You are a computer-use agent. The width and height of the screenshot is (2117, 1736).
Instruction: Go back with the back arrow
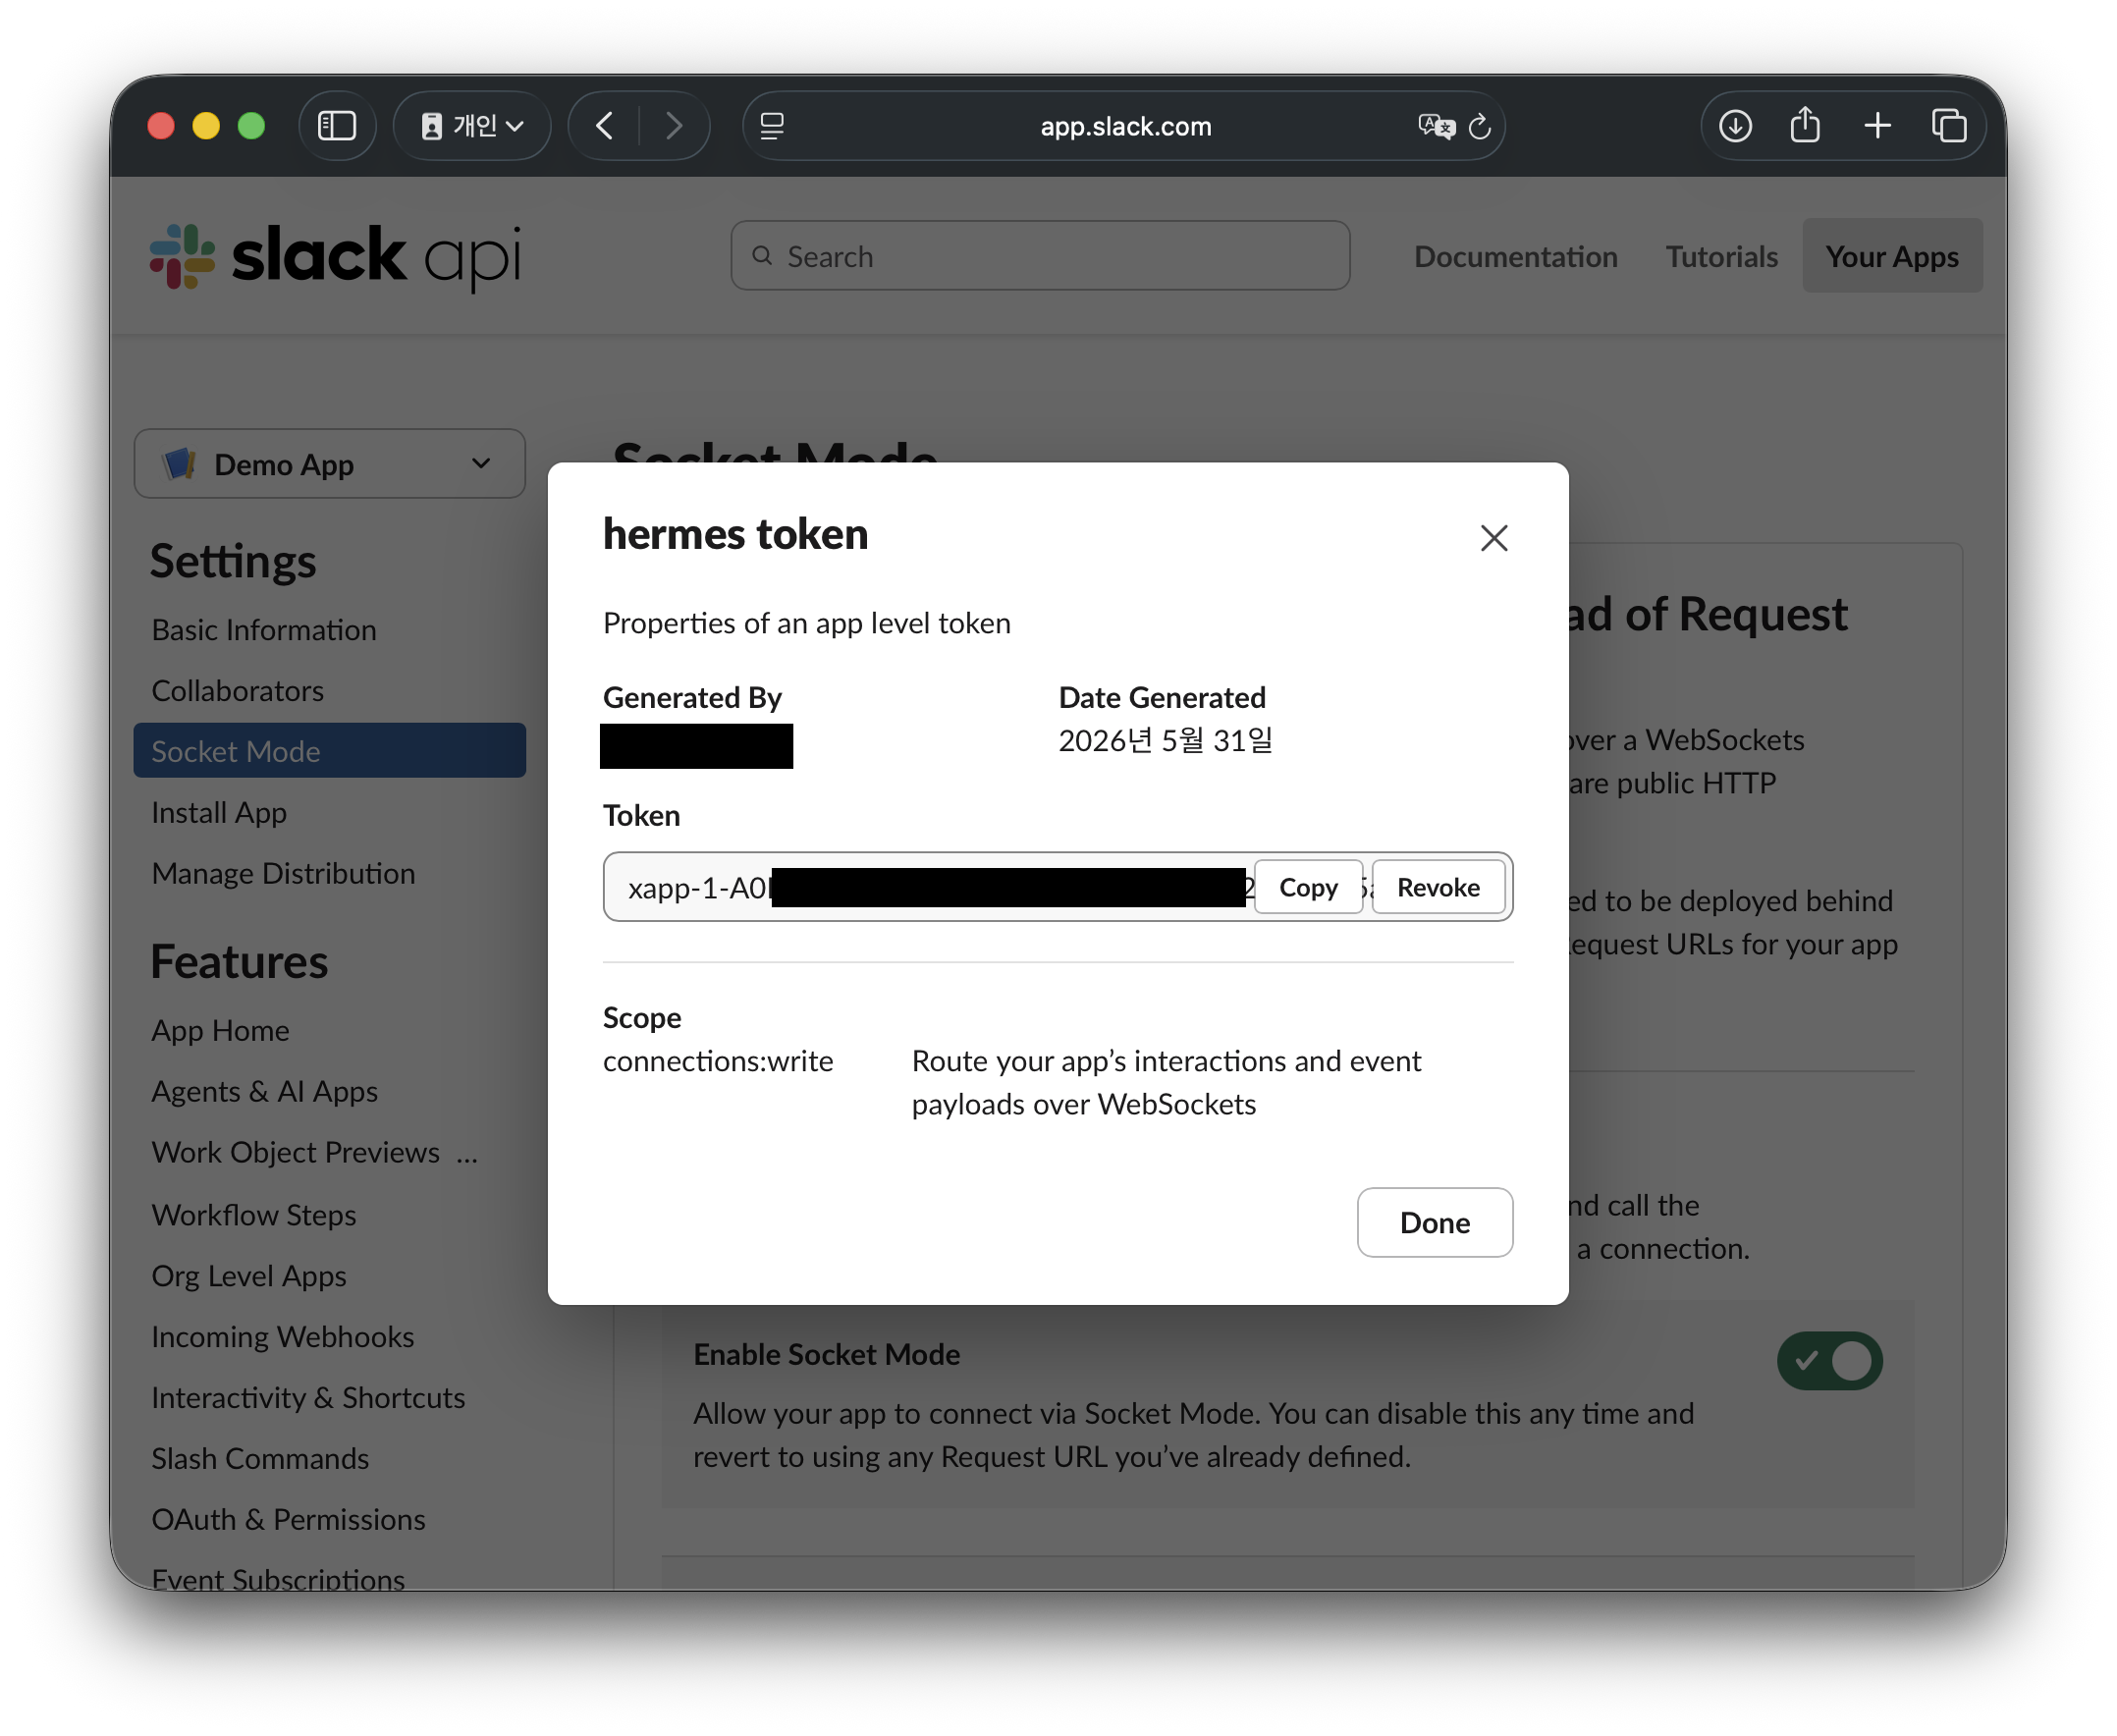click(x=604, y=126)
